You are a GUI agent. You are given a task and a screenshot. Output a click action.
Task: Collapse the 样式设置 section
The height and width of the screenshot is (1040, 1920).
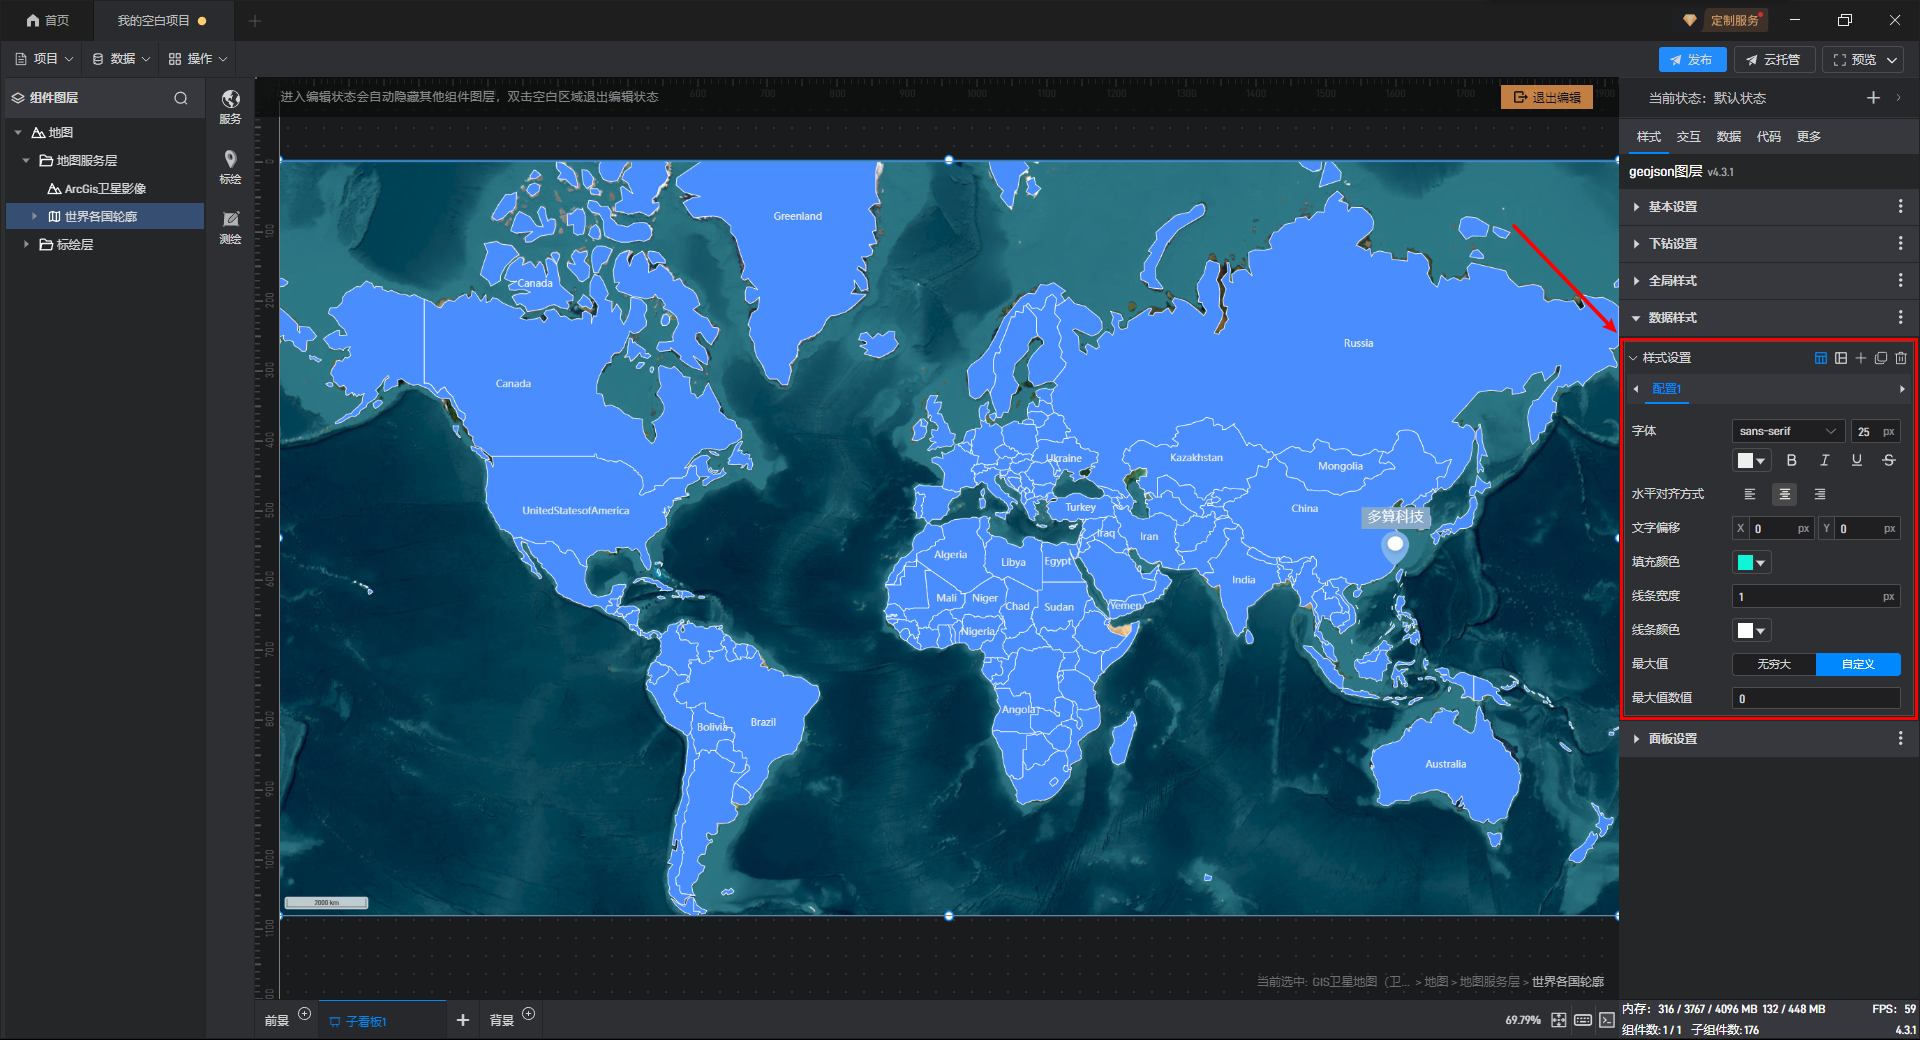click(x=1633, y=358)
